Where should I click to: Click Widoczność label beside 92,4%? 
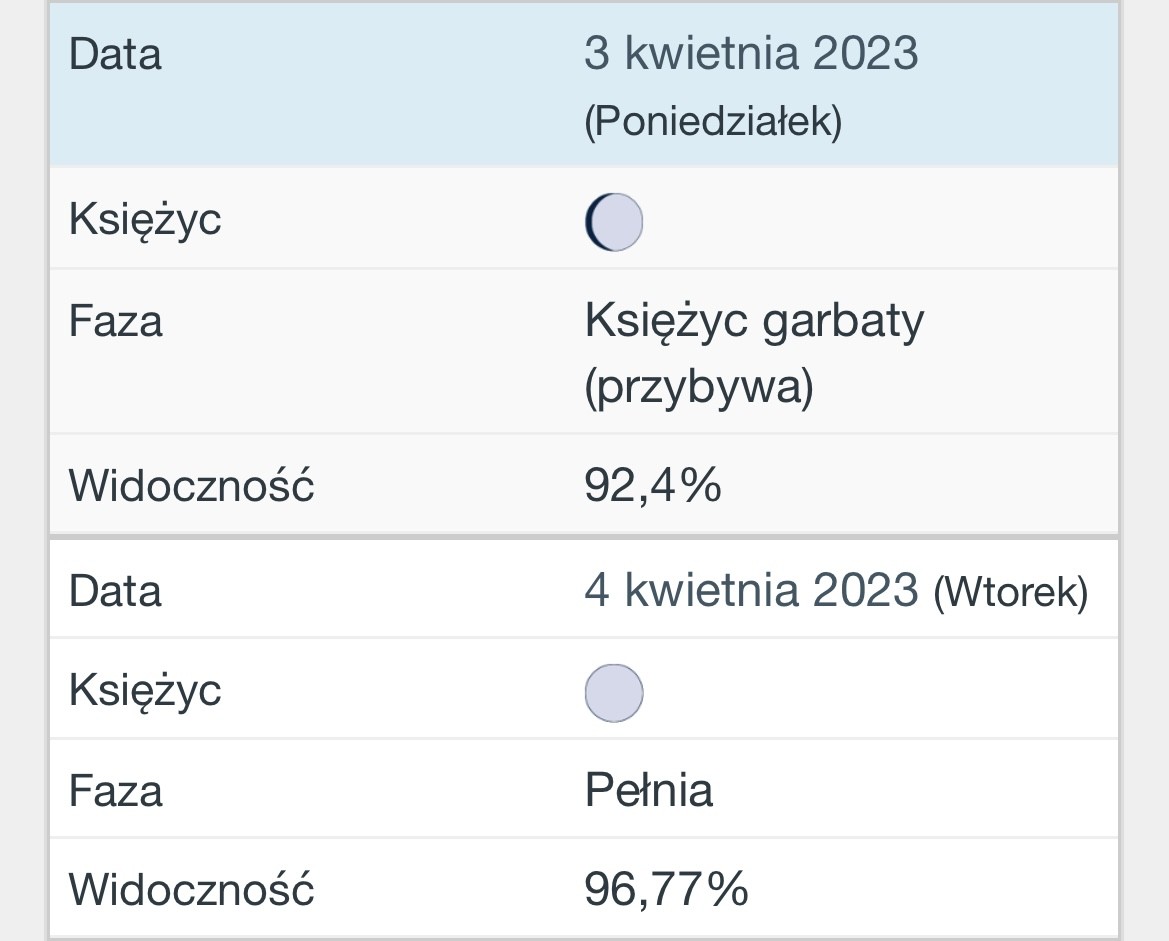pyautogui.click(x=191, y=486)
